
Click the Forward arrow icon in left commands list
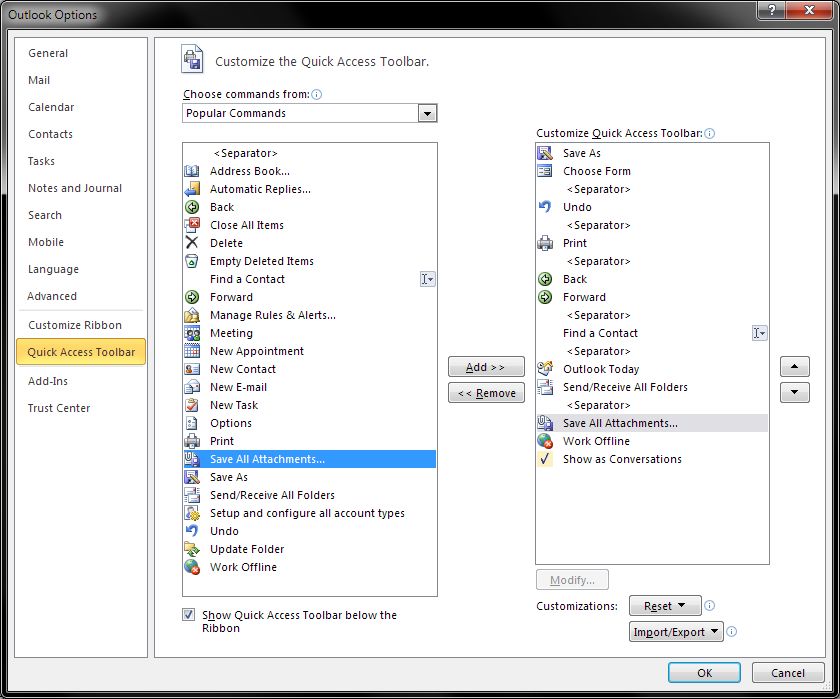(192, 297)
